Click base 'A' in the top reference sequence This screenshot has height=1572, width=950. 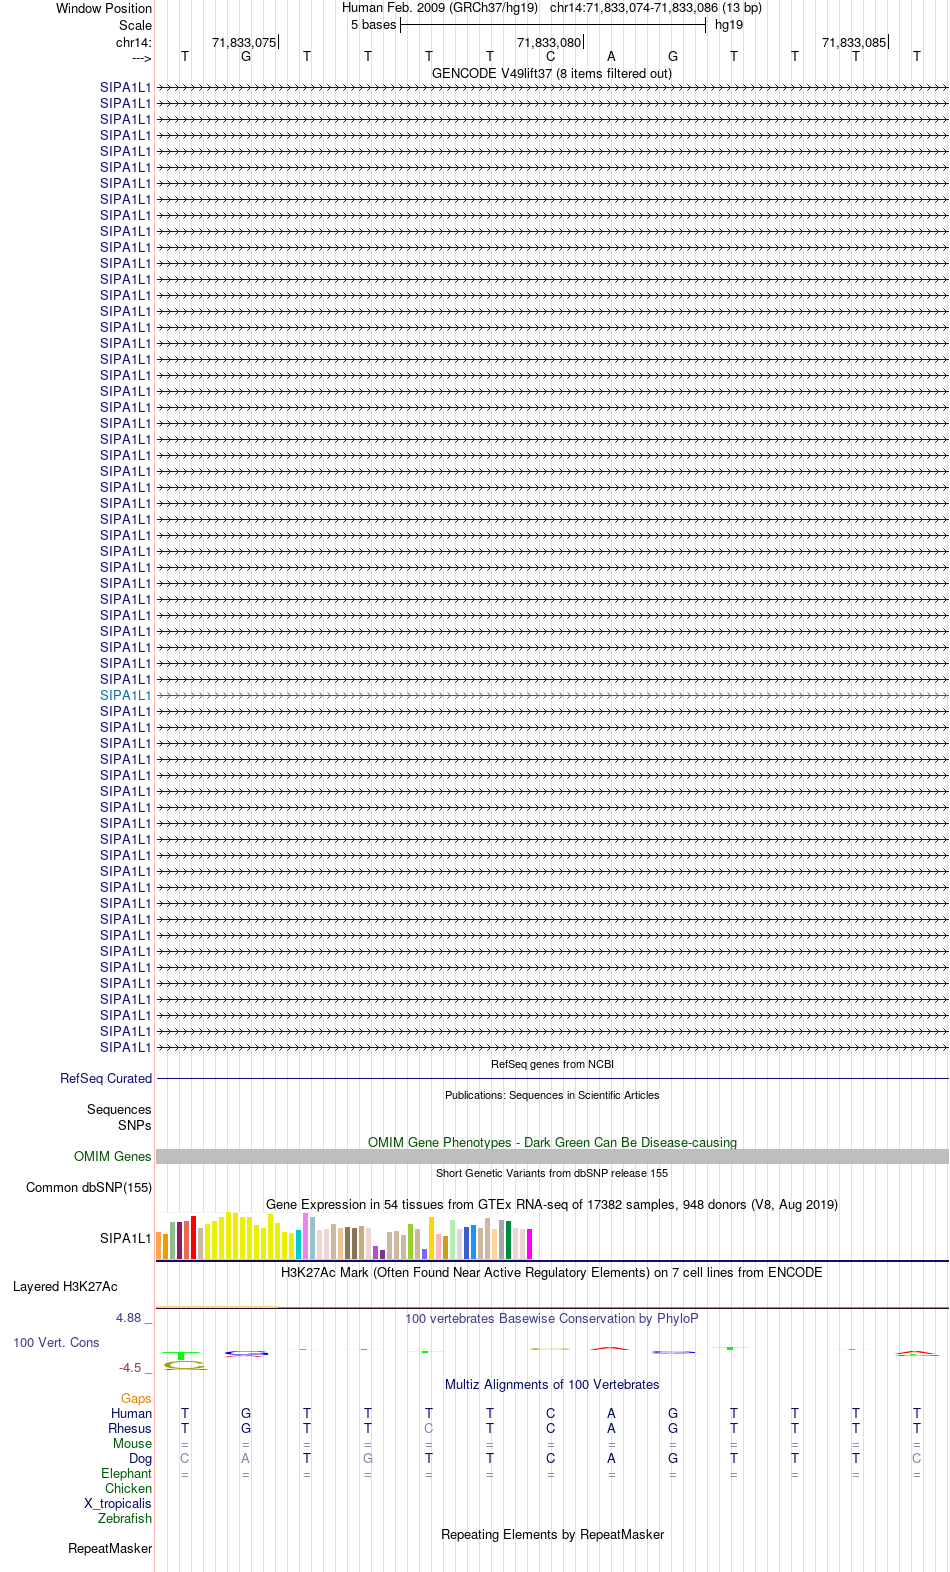tap(611, 57)
